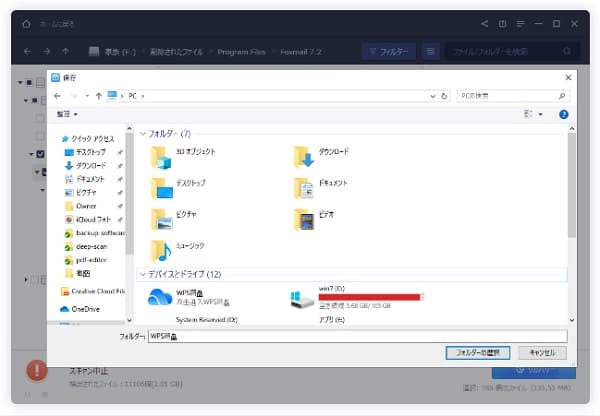Select the ドキュメント folder in main pane
600x416 pixels.
coord(320,188)
